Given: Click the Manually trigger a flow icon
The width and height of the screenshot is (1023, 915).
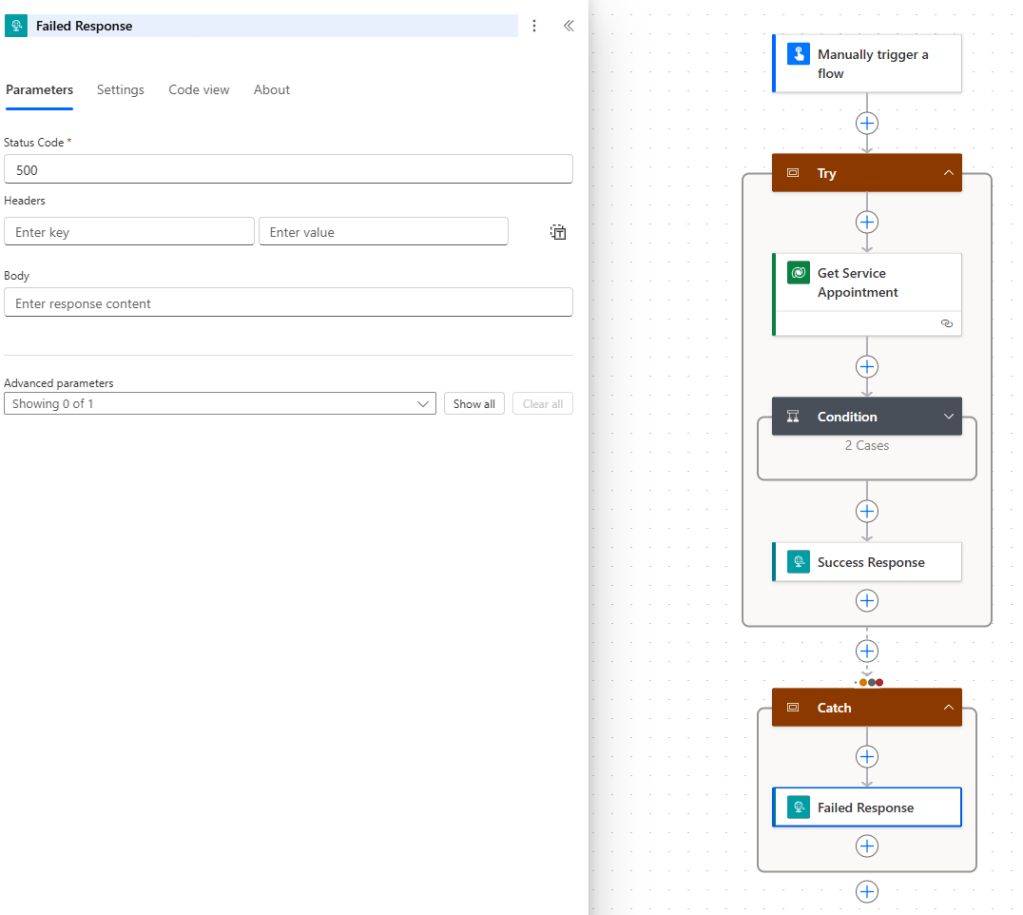Looking at the screenshot, I should coord(797,55).
